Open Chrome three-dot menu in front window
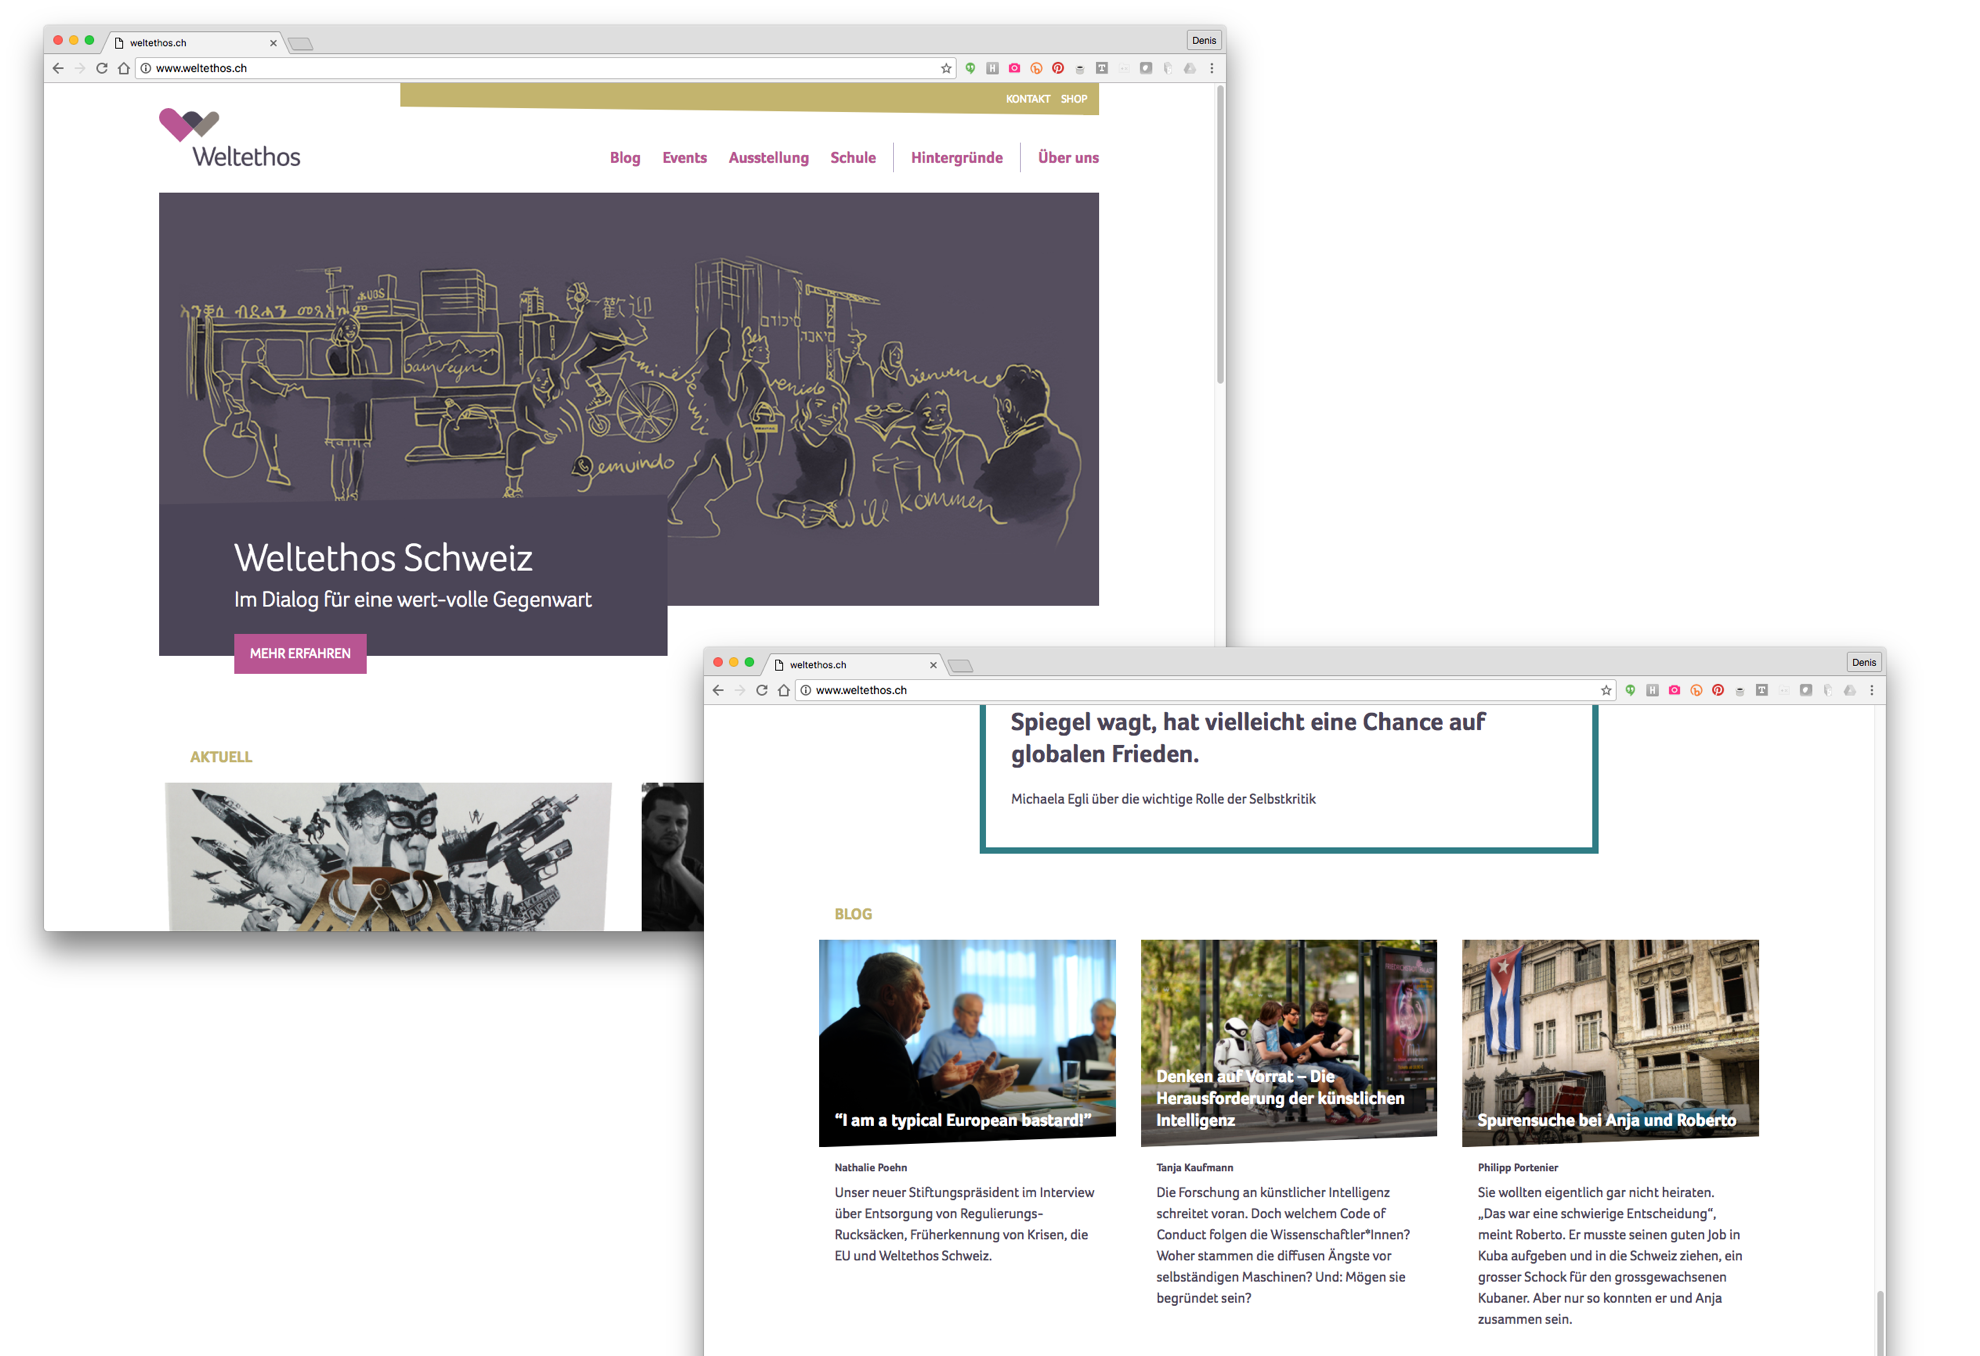 (x=1872, y=690)
